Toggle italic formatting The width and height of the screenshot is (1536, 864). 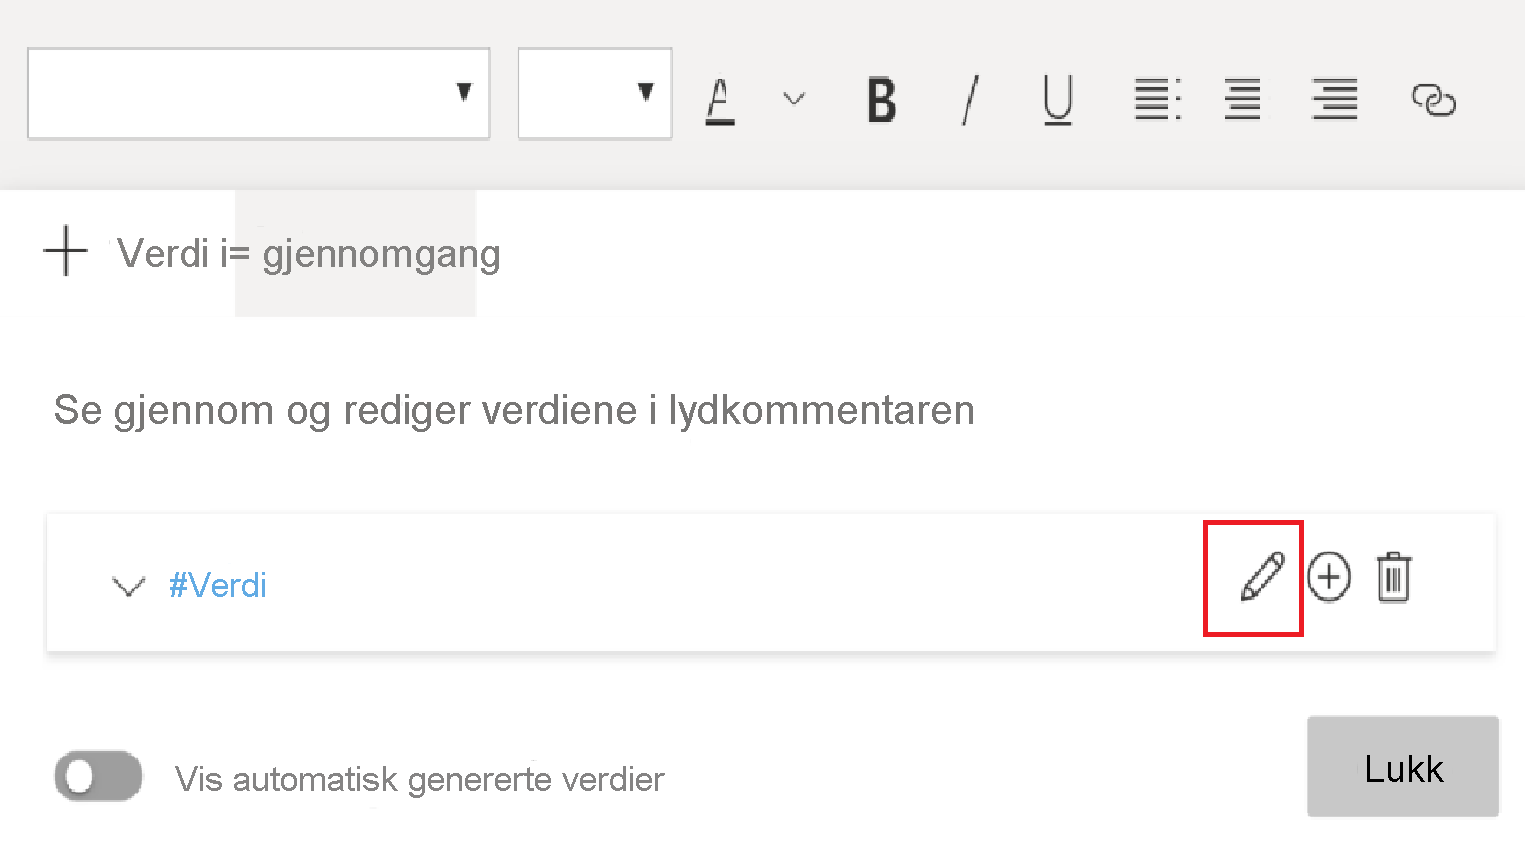click(970, 100)
